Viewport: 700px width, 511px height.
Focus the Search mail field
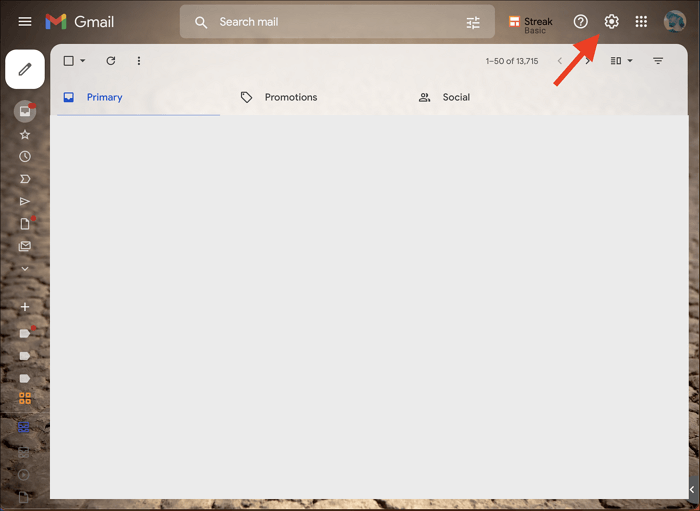click(337, 22)
